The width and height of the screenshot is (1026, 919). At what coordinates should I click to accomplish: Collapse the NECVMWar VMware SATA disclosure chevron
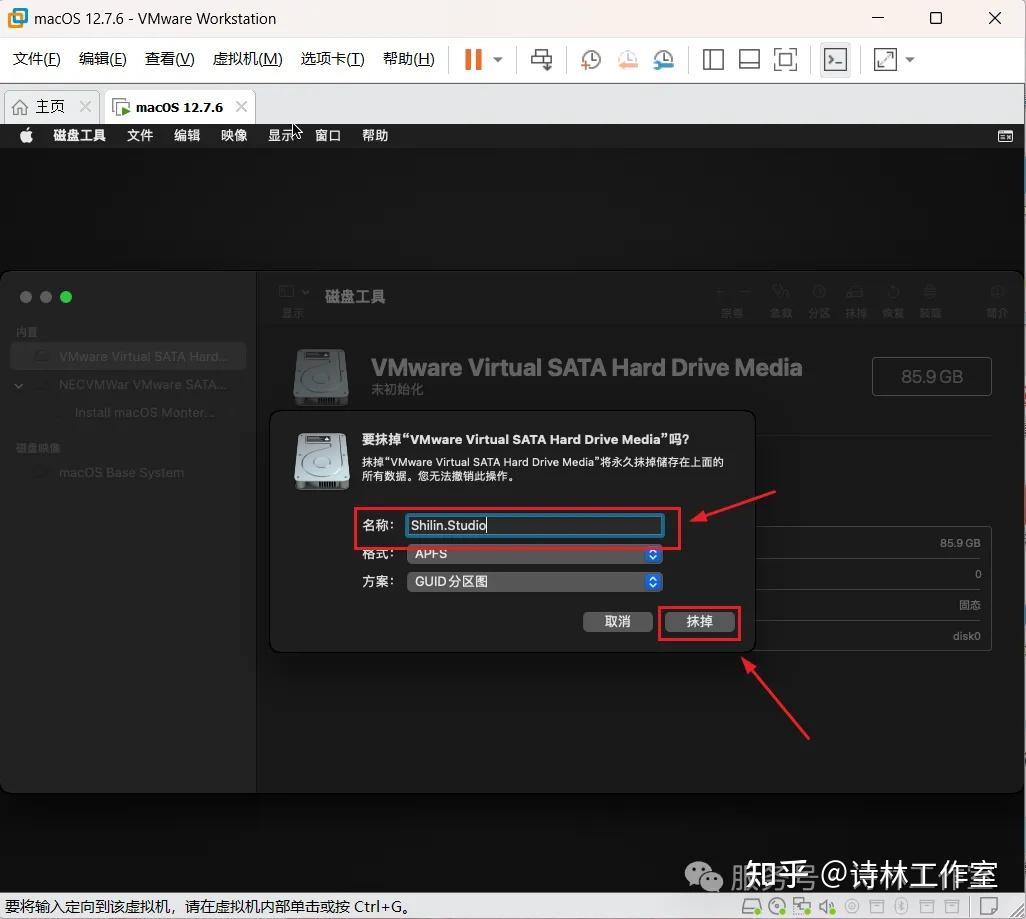pos(19,386)
